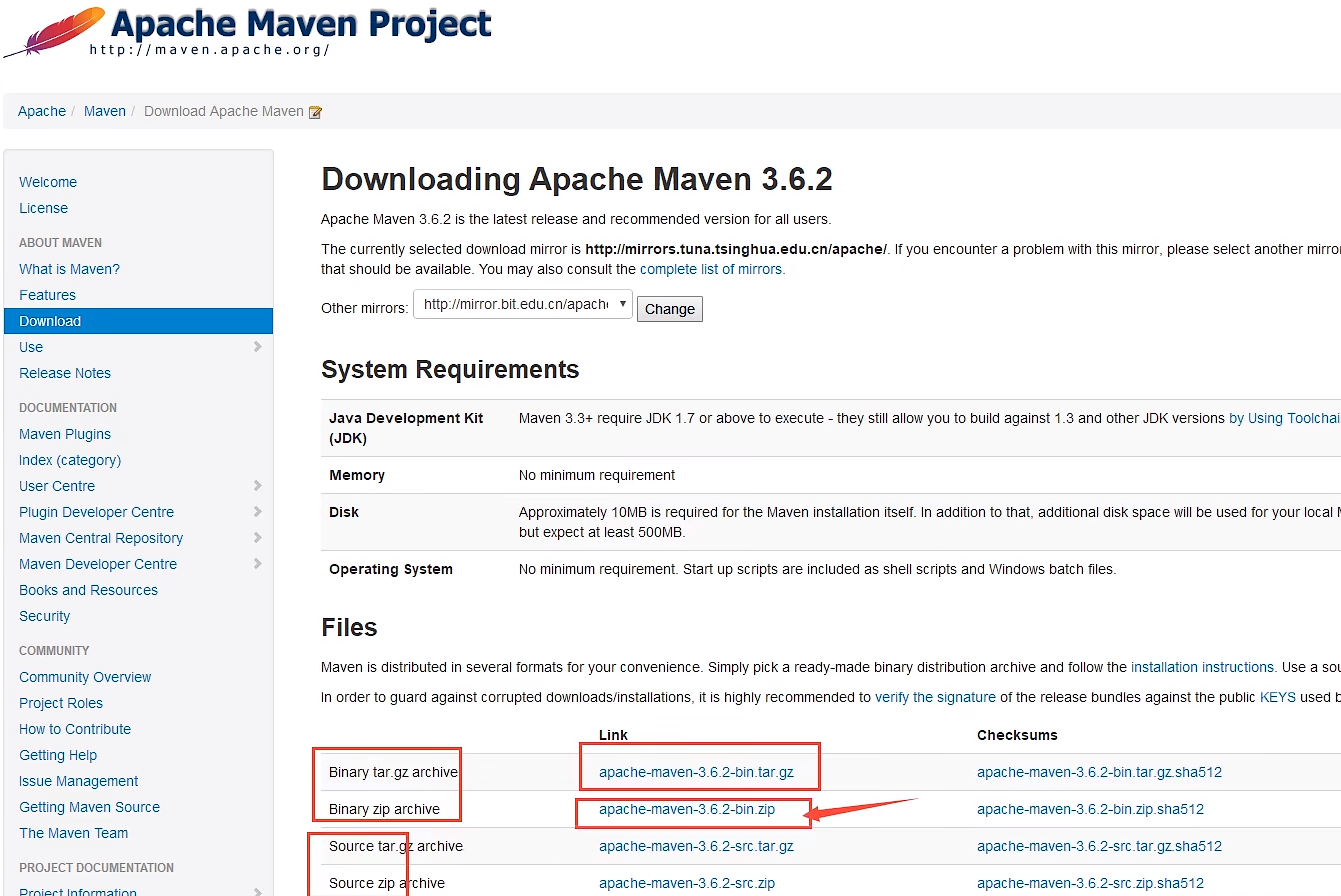This screenshot has height=896, width=1341.
Task: Open the Download sidebar menu item
Action: coord(50,321)
